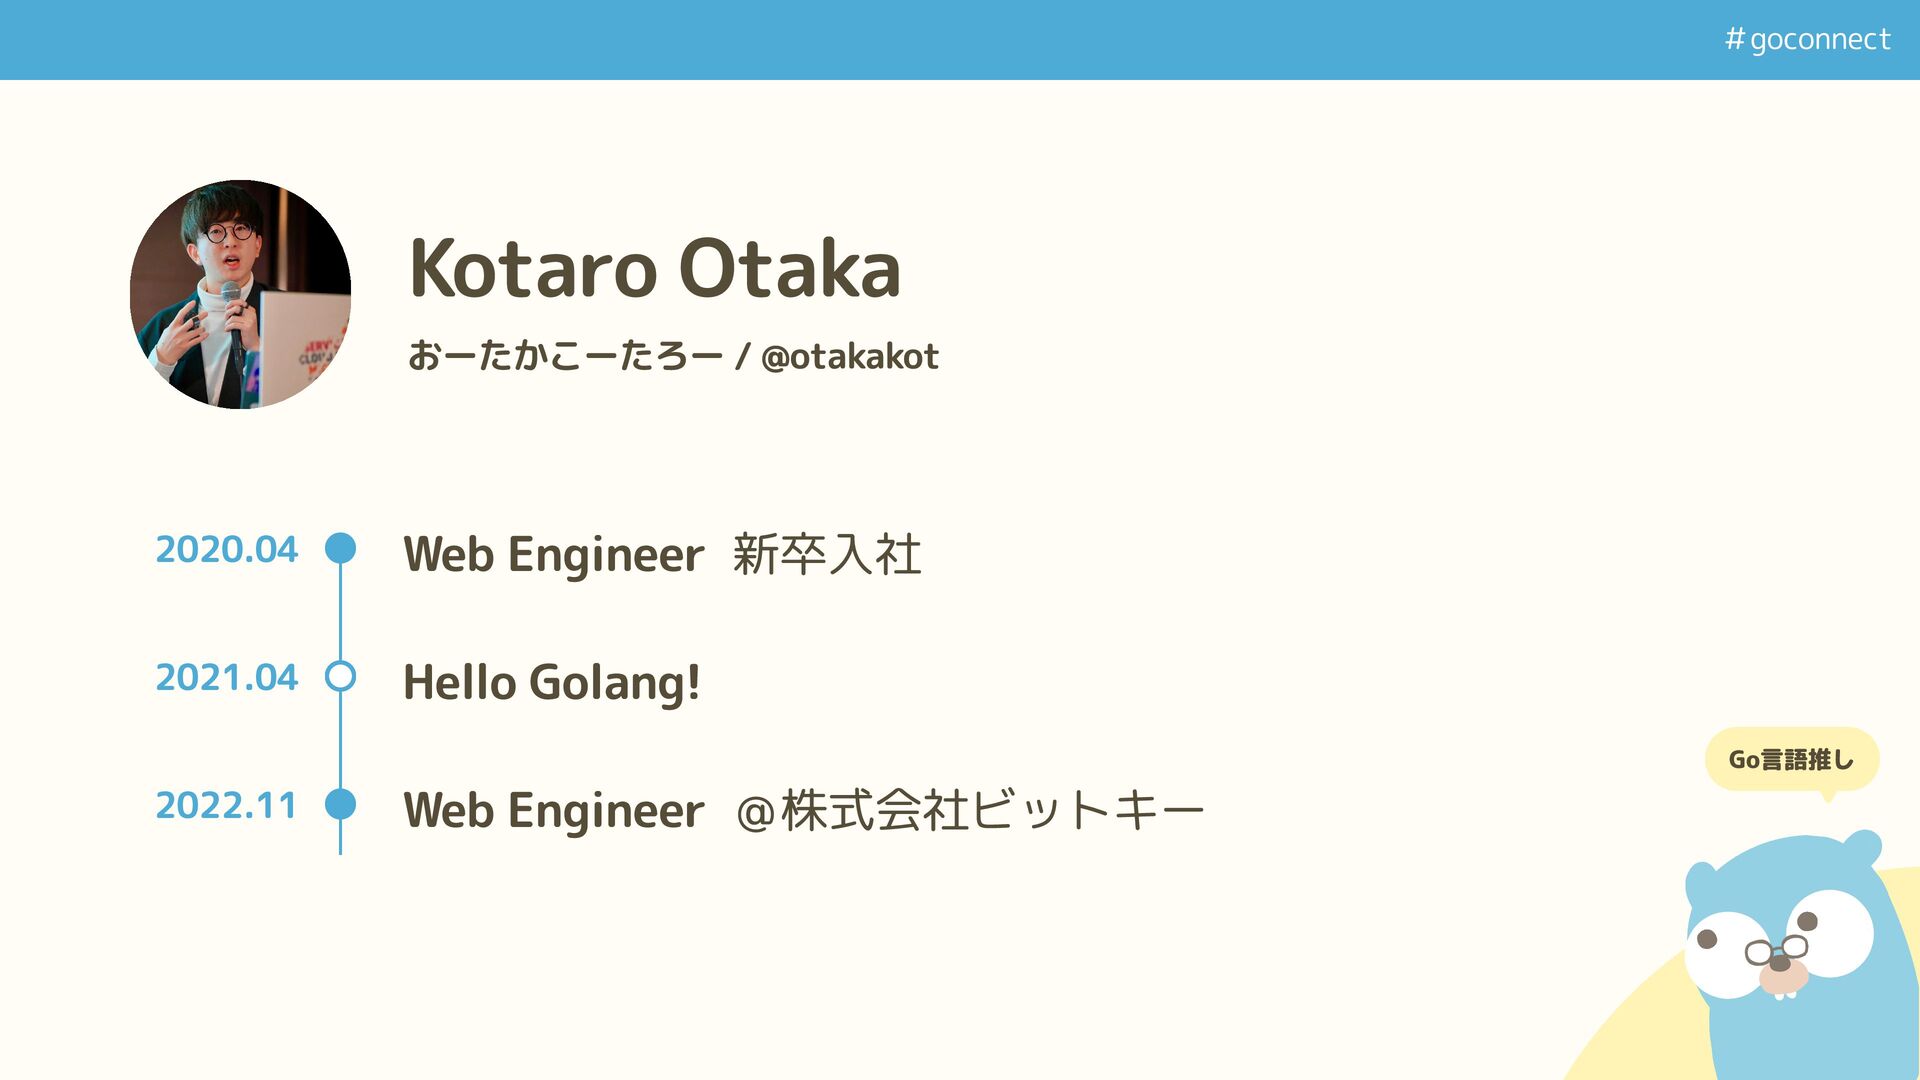Click the Hello Golang! text

pos(551,683)
